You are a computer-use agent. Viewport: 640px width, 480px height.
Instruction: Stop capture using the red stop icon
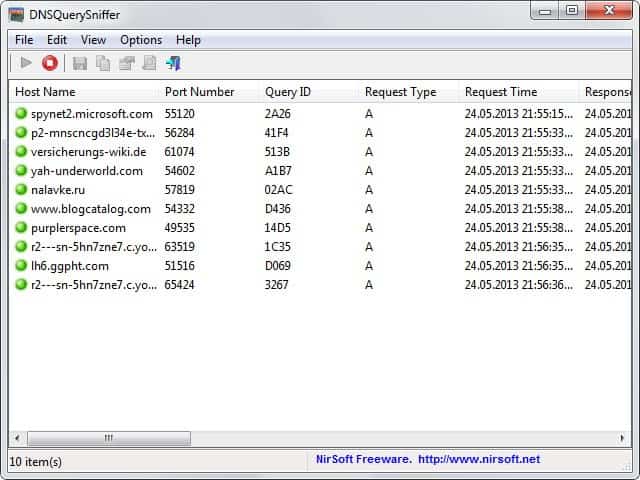click(50, 63)
